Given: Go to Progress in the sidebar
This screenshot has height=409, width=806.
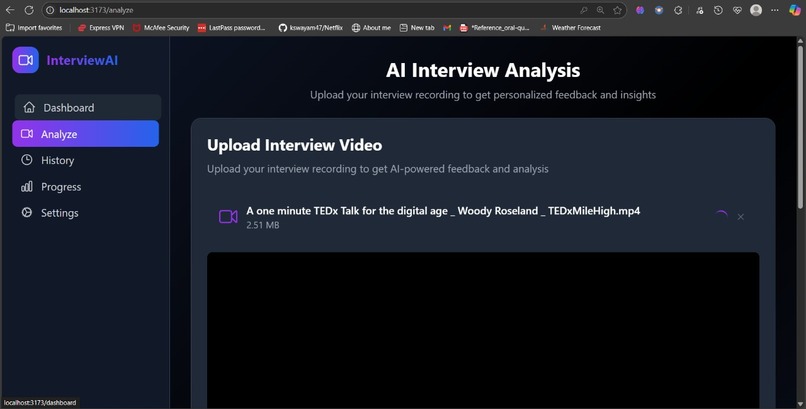Looking at the screenshot, I should [85, 187].
